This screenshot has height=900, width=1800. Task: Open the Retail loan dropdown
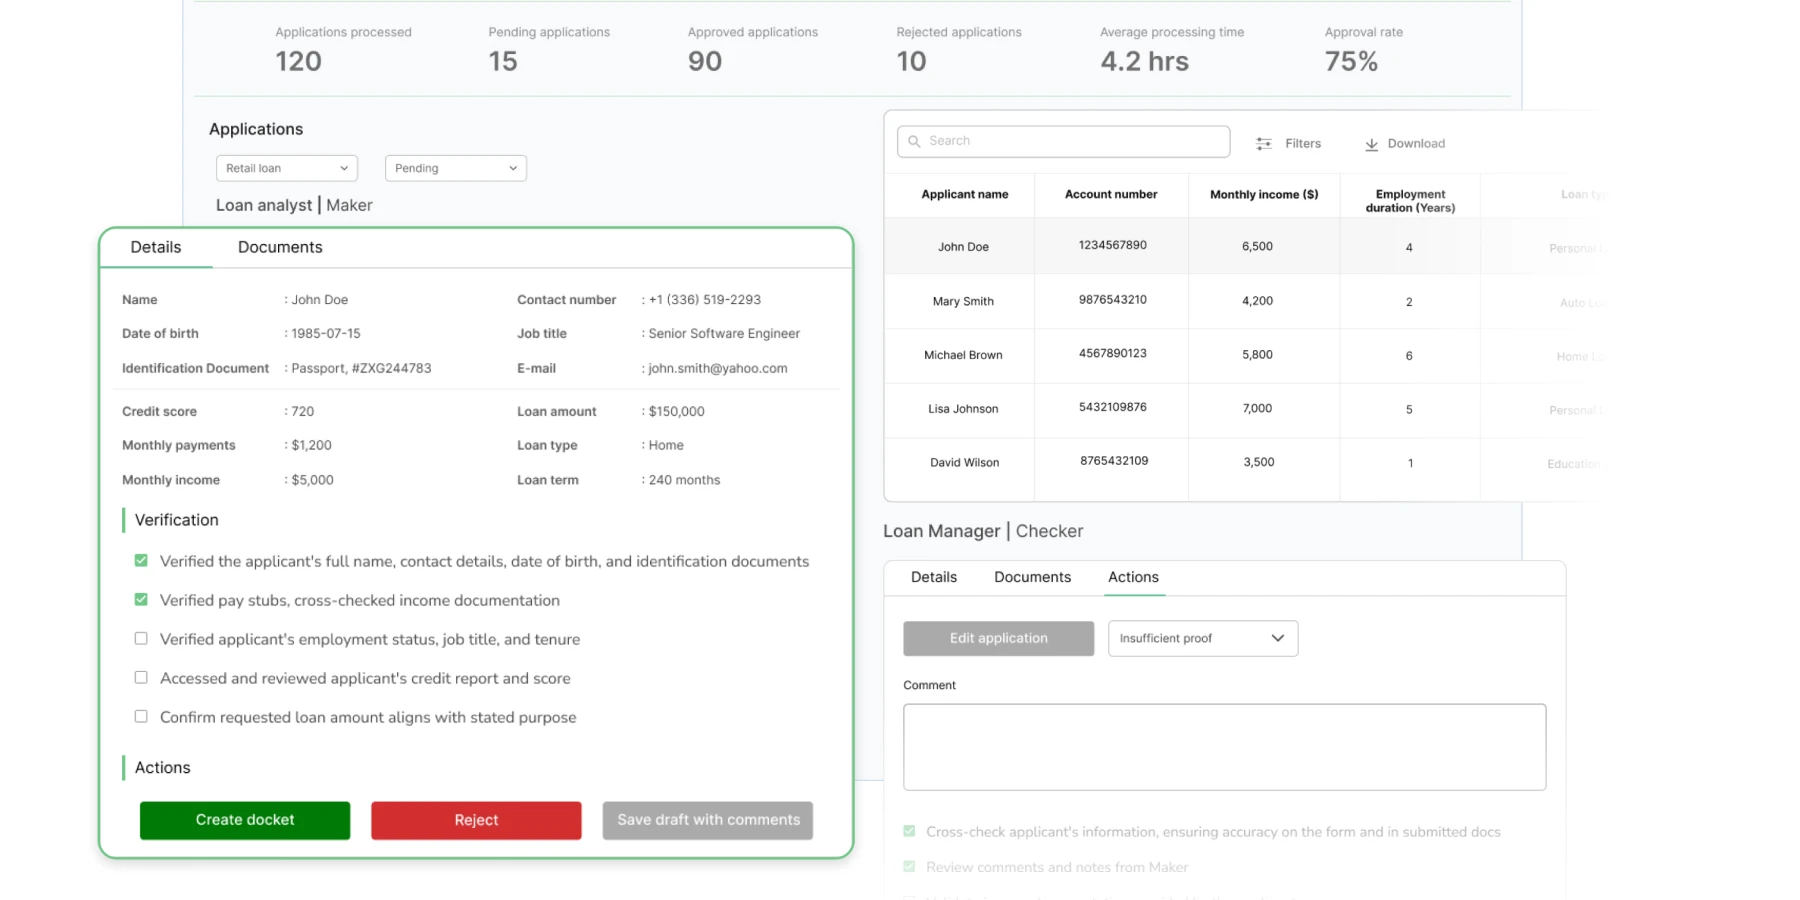pyautogui.click(x=286, y=168)
